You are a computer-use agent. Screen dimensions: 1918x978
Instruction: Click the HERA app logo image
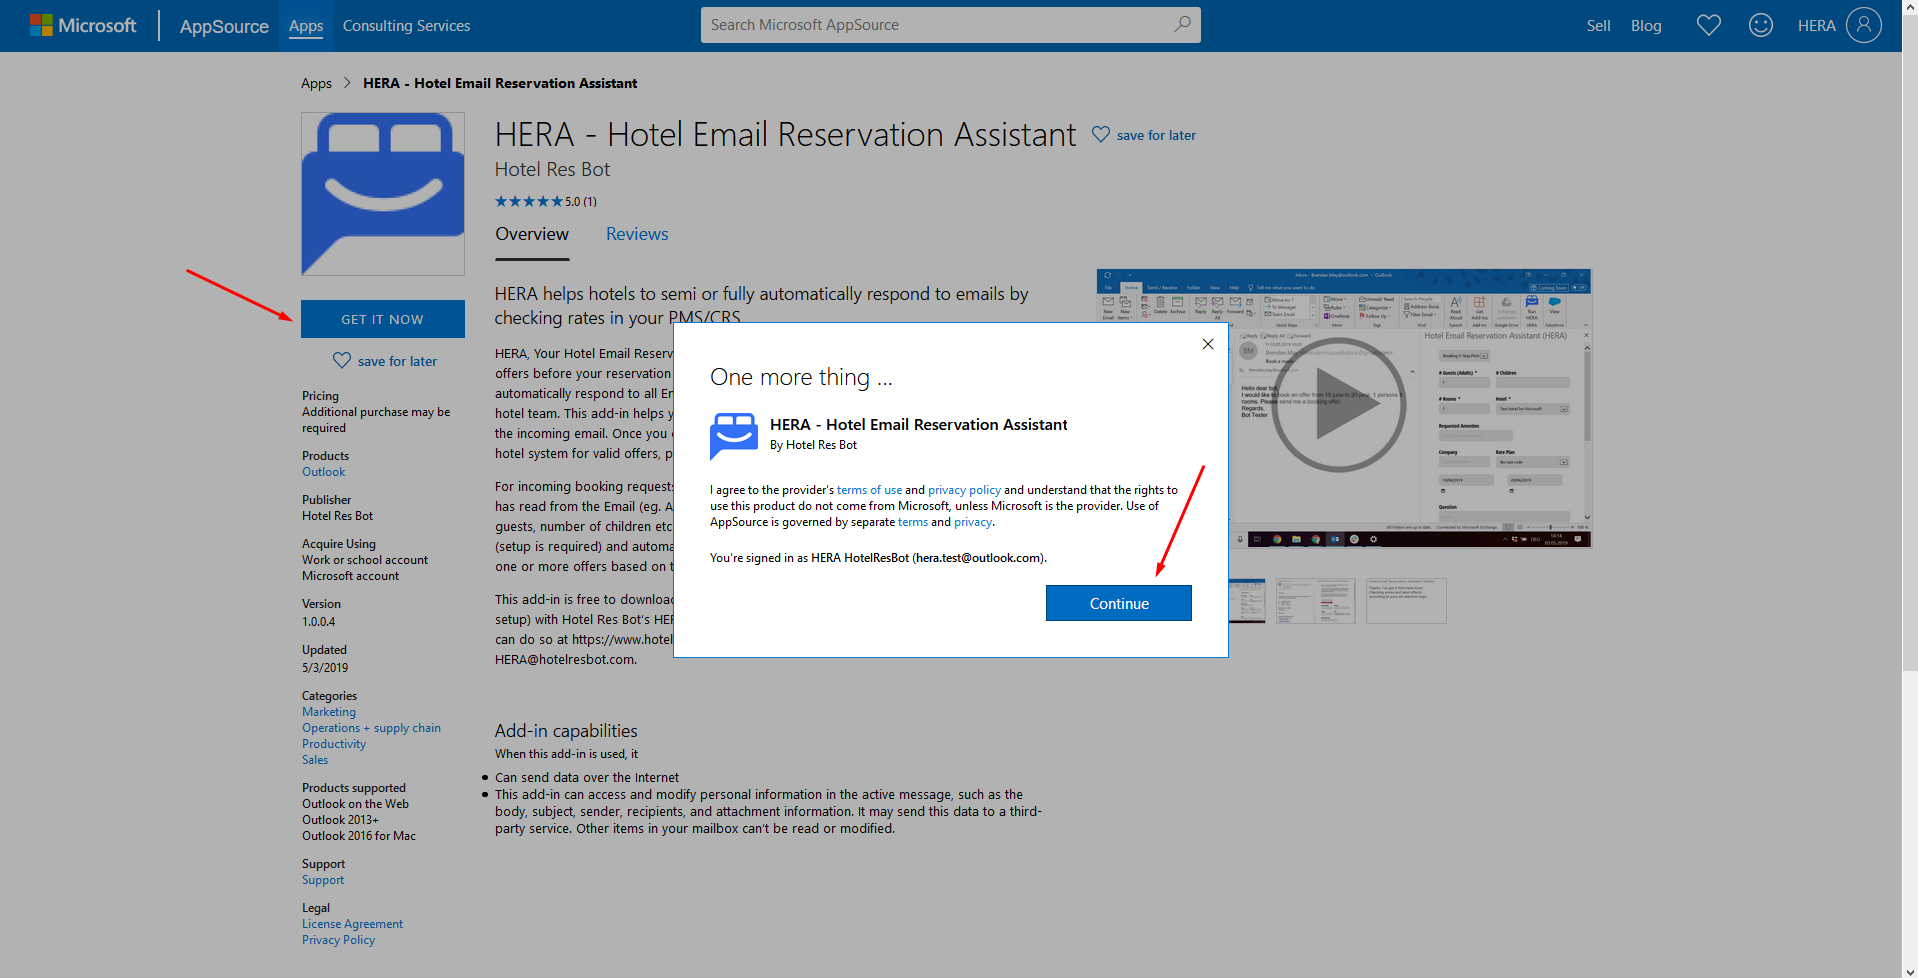pos(383,194)
